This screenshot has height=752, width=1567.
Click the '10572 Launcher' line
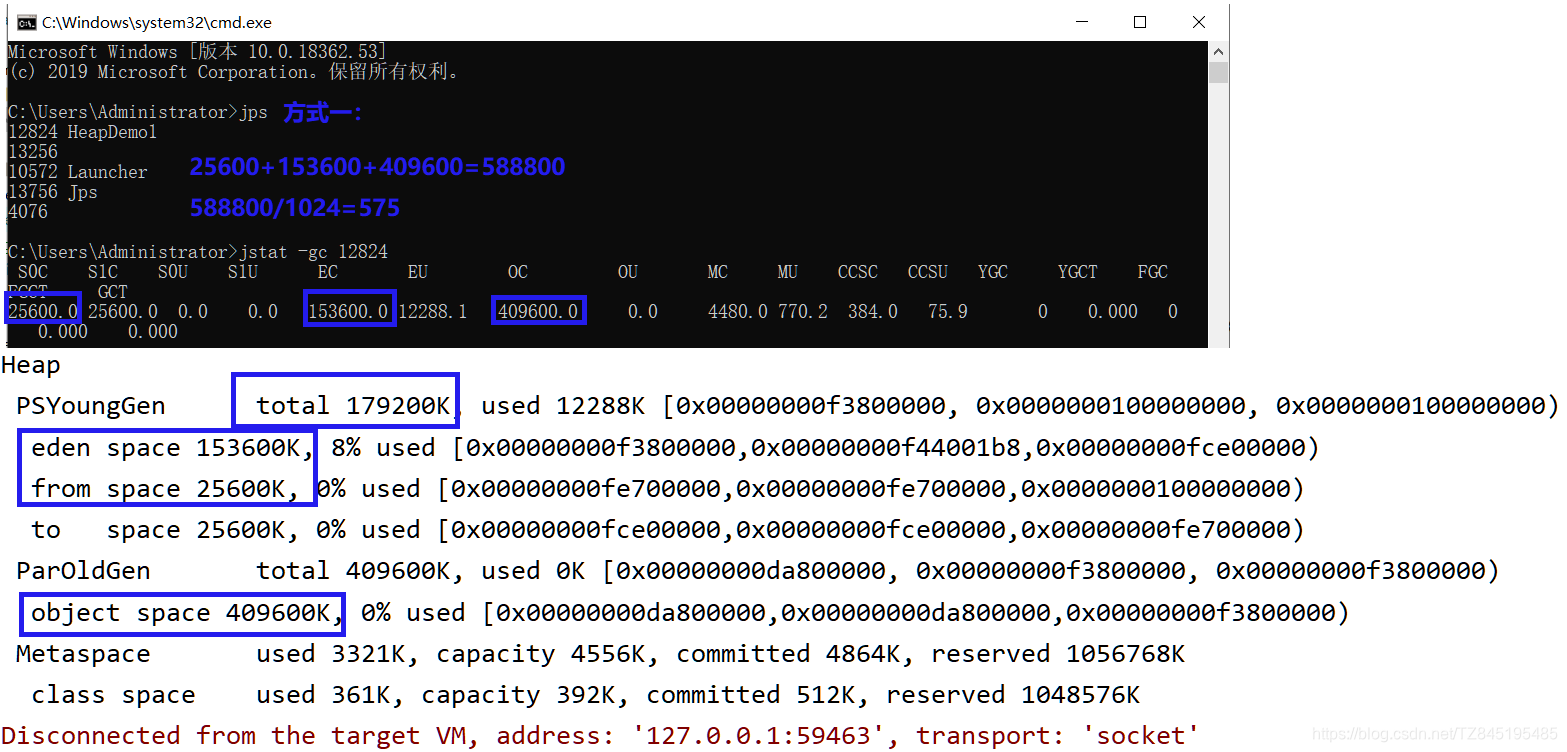point(77,172)
